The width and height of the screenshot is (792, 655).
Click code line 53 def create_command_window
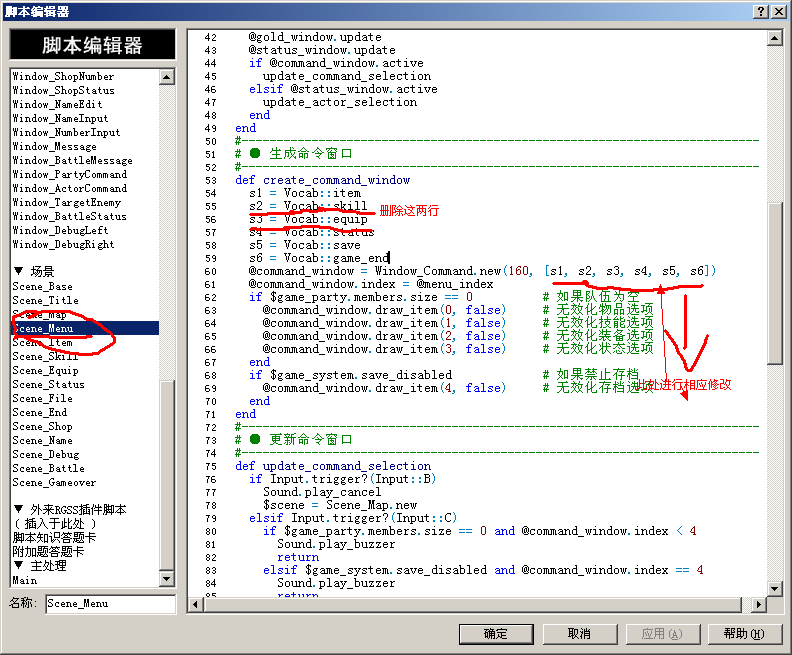tap(323, 180)
